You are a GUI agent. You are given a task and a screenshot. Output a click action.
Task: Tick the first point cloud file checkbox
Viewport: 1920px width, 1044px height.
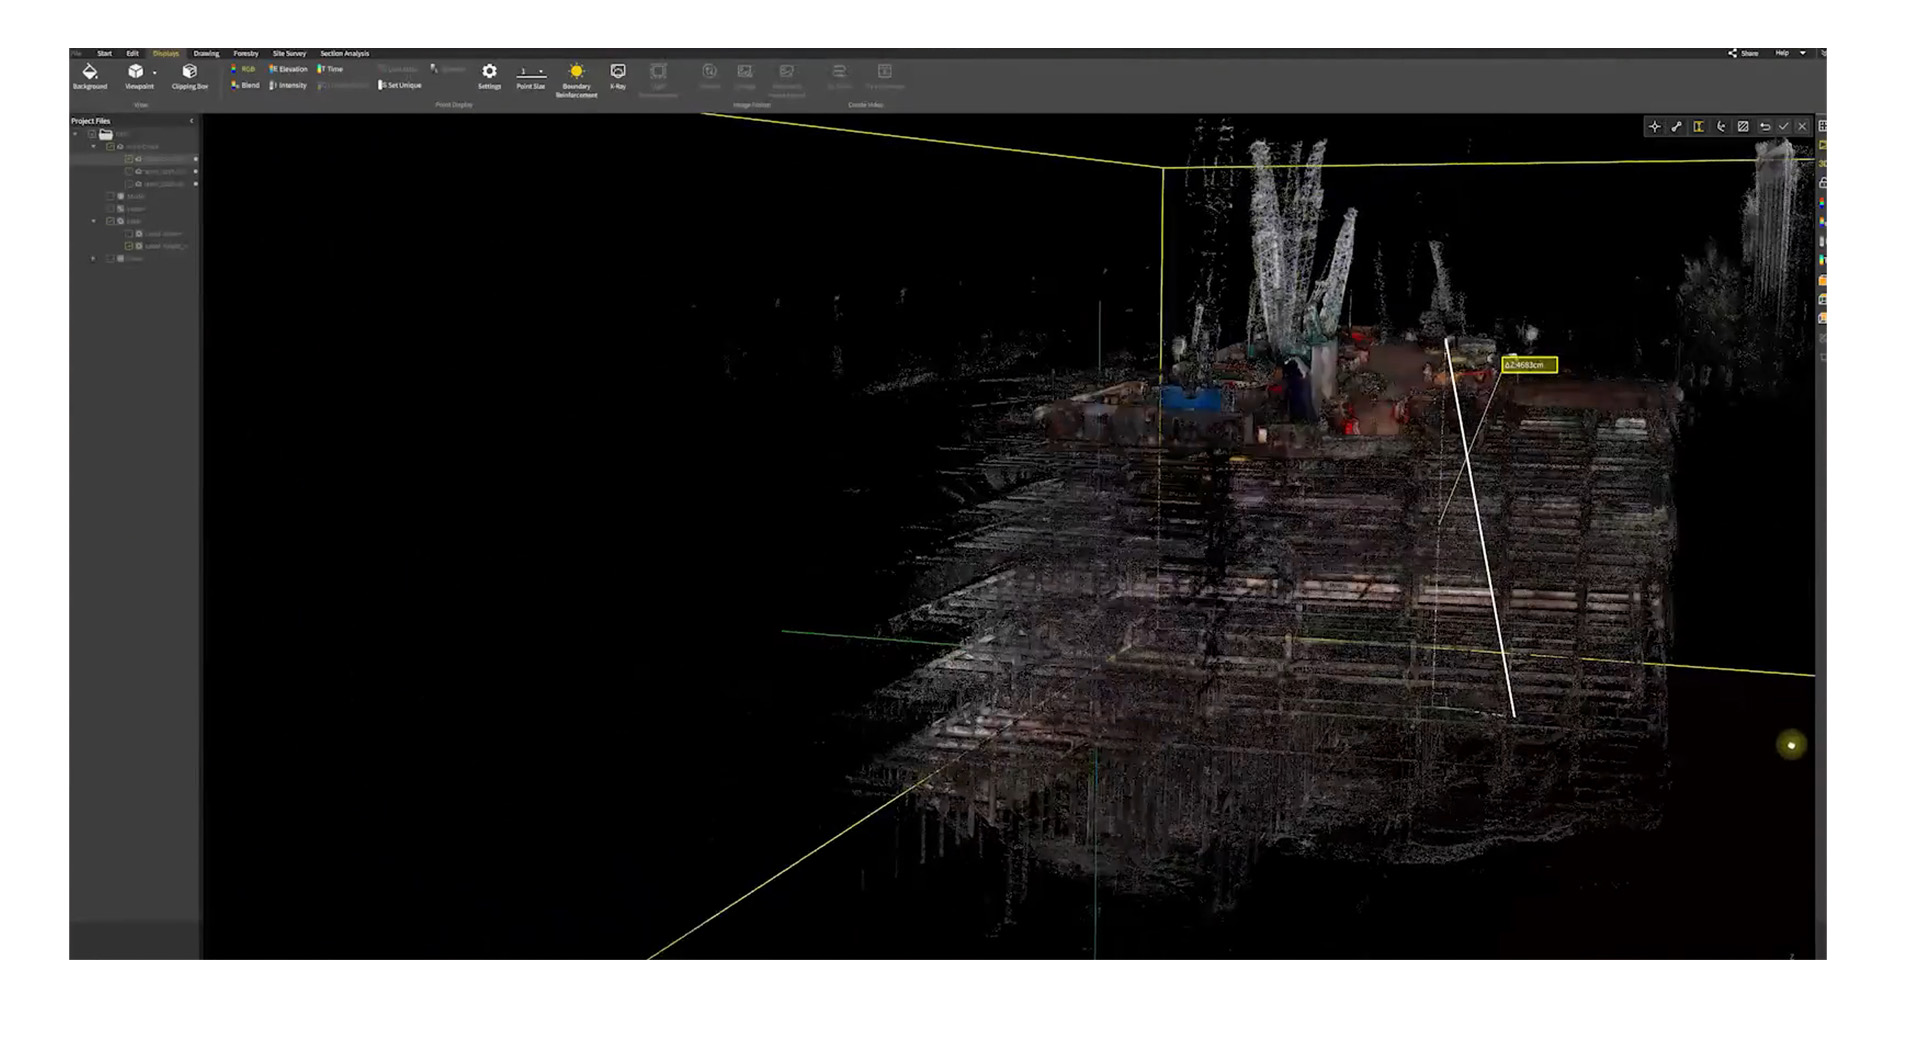point(129,159)
